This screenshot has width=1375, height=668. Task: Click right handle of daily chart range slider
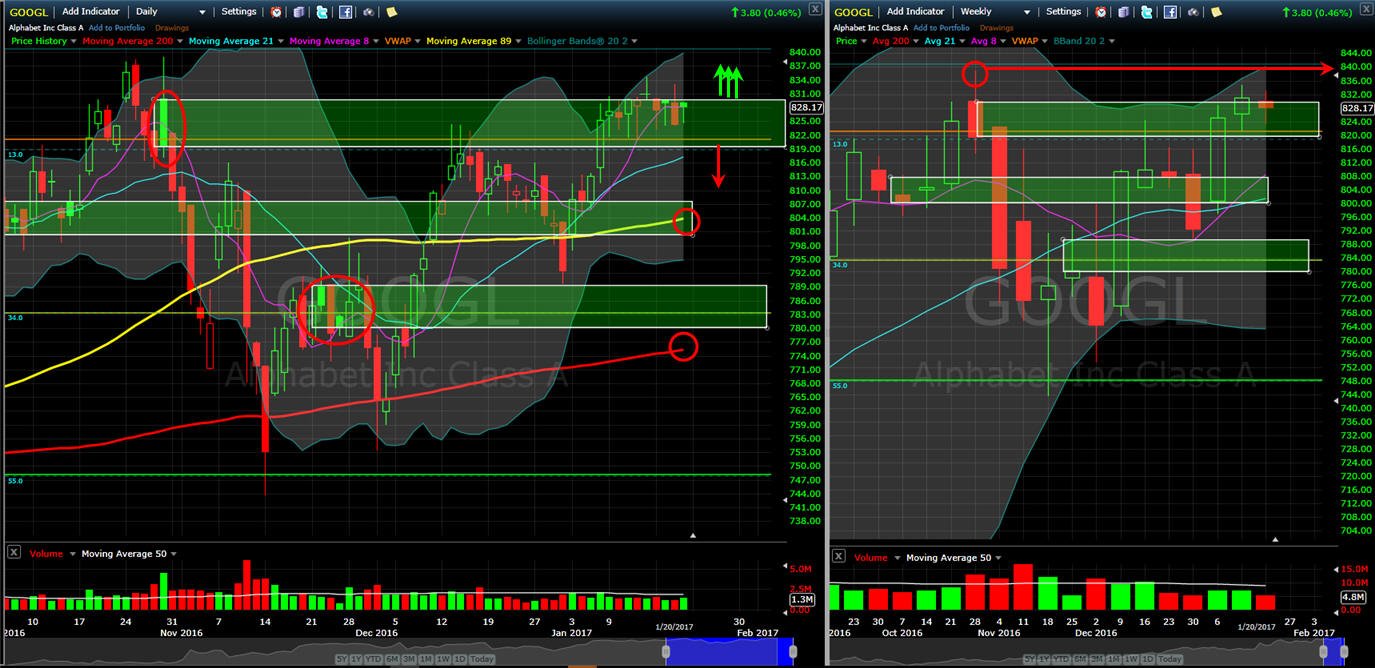tap(792, 652)
